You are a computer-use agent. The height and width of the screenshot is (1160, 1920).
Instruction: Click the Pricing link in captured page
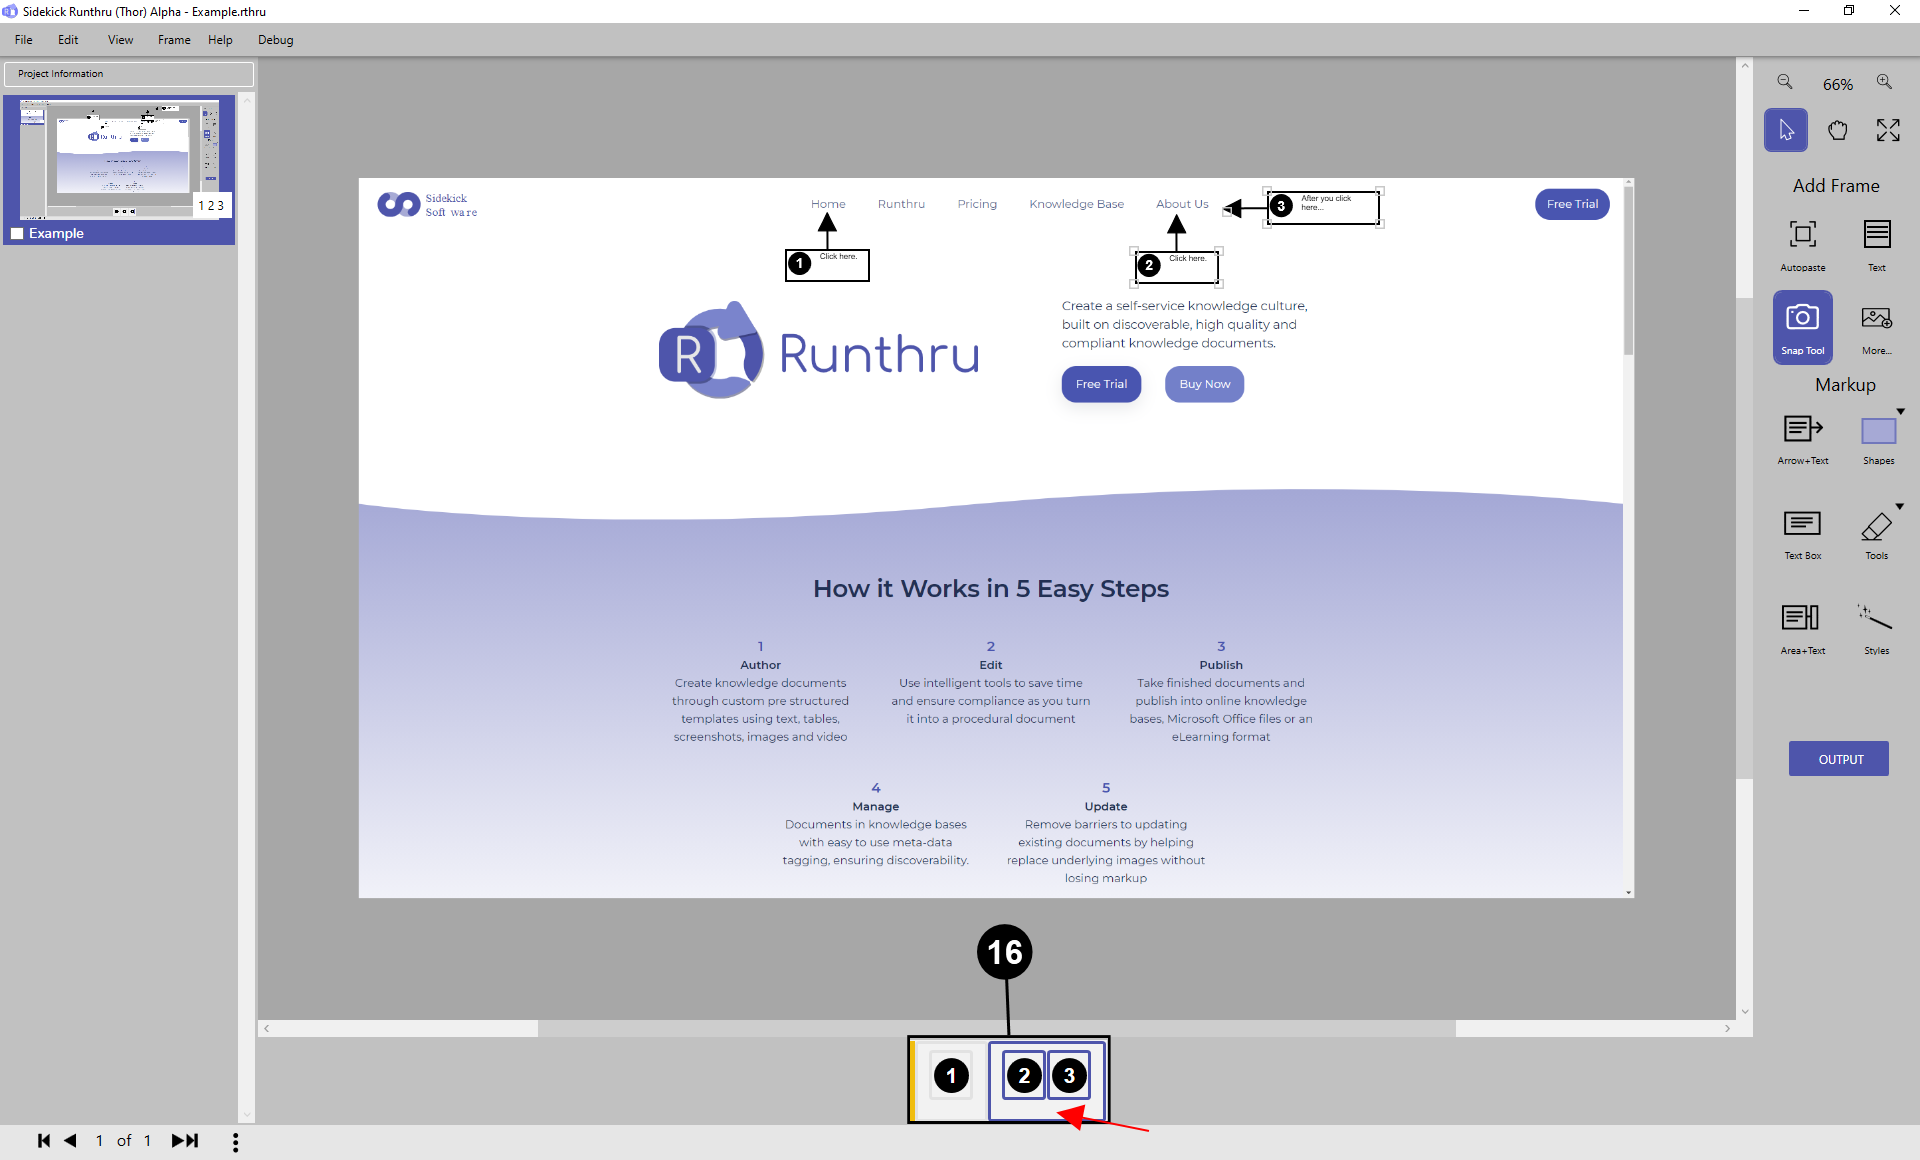977,204
